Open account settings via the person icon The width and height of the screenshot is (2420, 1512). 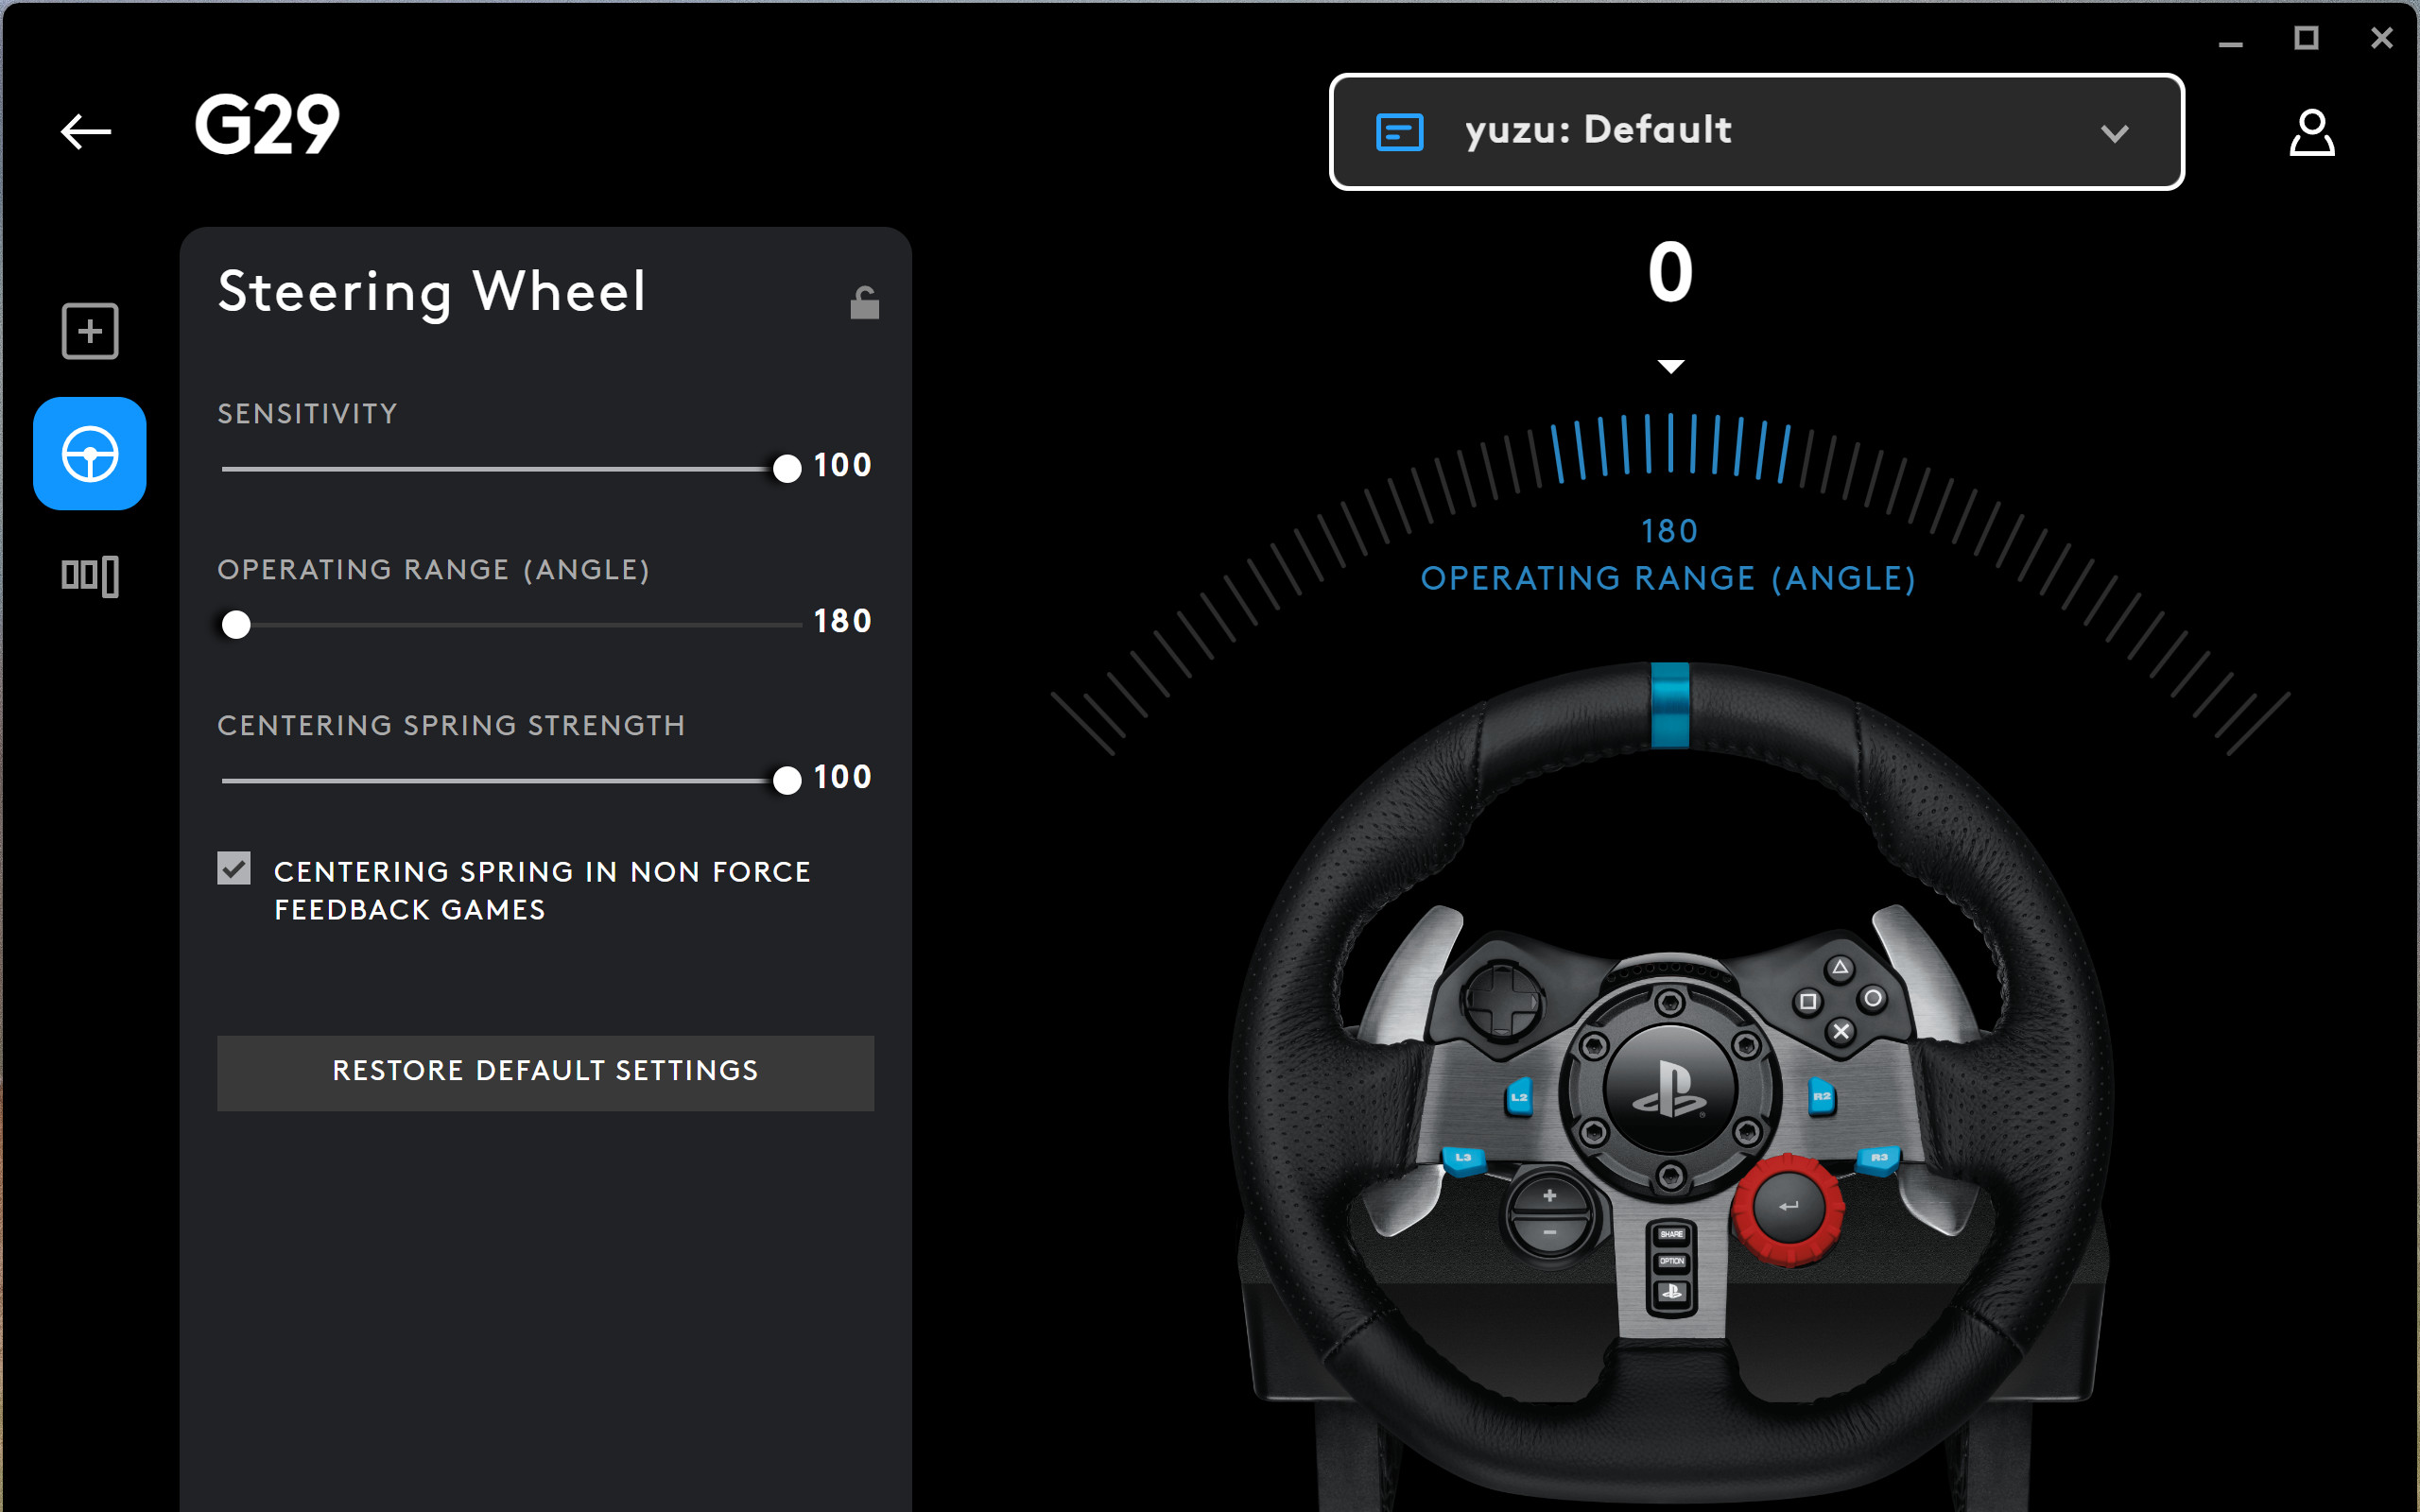(x=2312, y=131)
